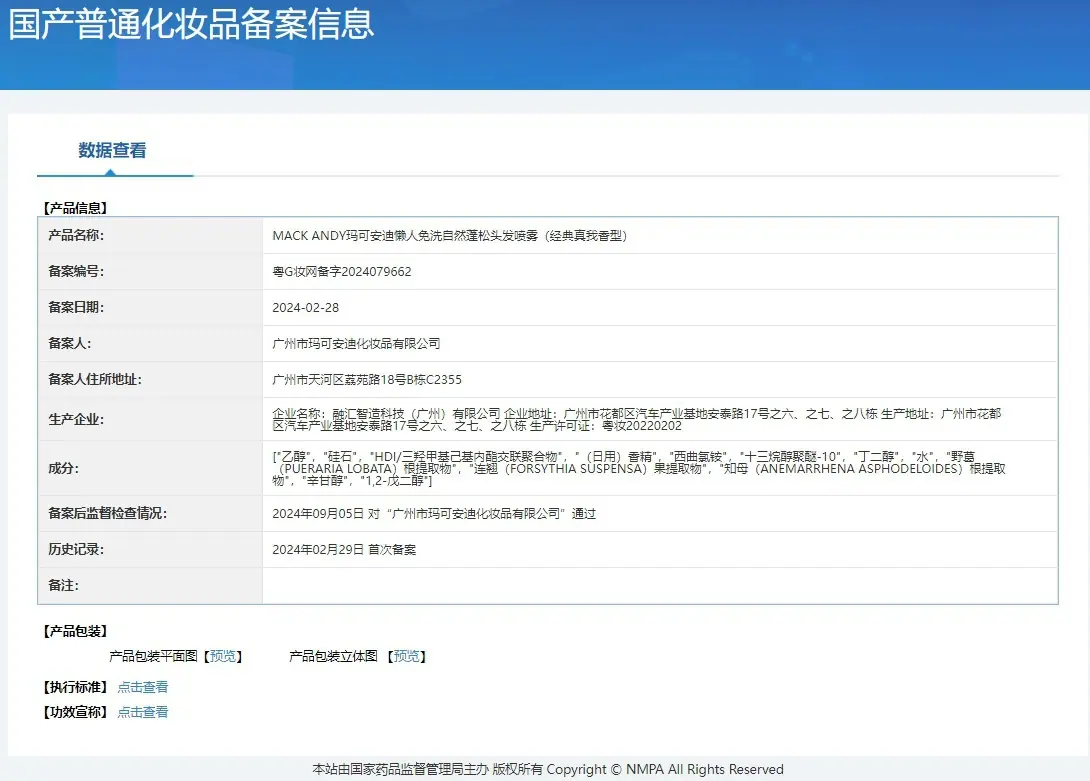Screen dimensions: 1090x781
Task: Click the product name MACK ANDY value
Action: click(450, 236)
